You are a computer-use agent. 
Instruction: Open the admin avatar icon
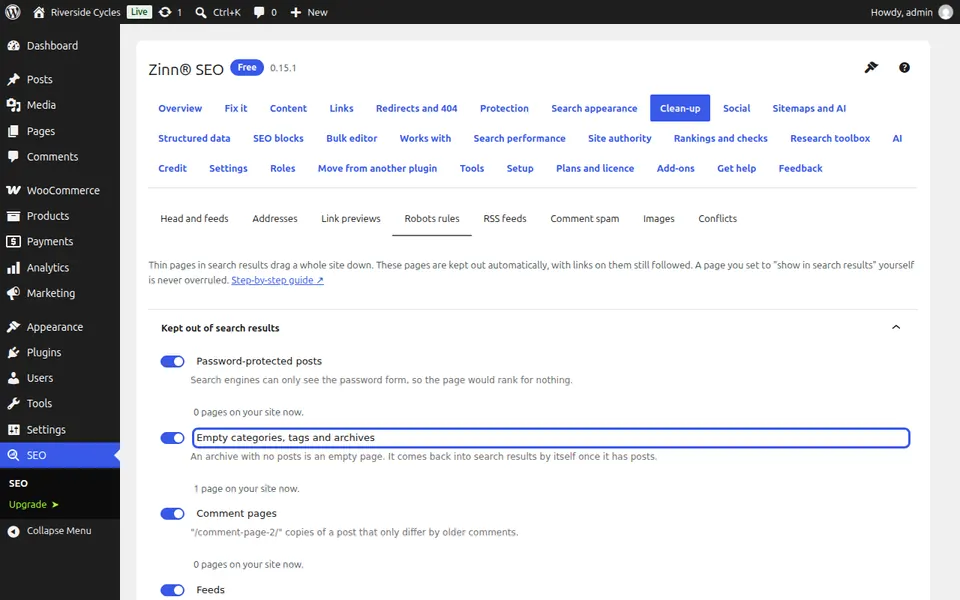click(946, 12)
